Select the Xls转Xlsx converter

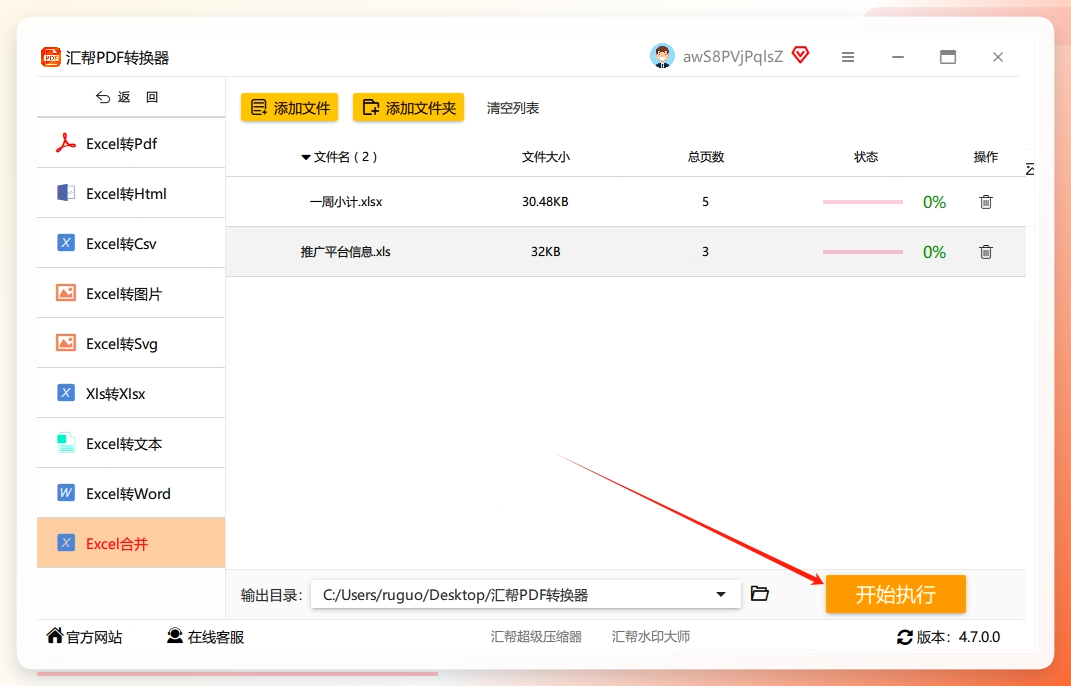click(x=131, y=393)
